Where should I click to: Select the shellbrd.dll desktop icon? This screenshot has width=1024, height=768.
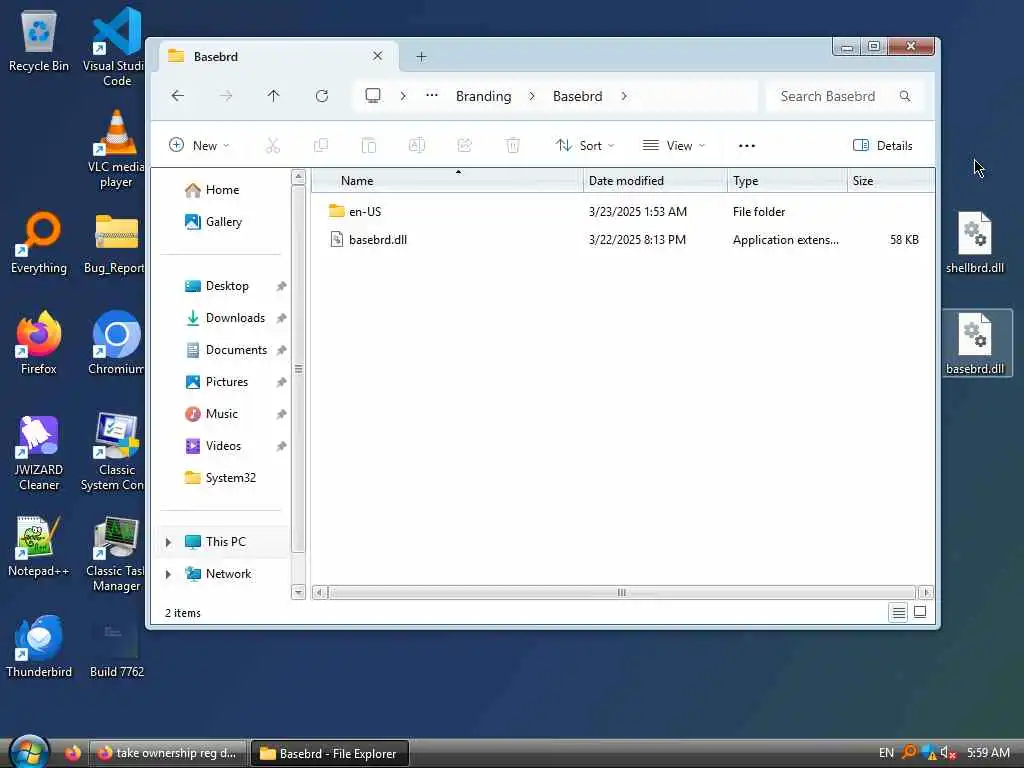point(975,242)
